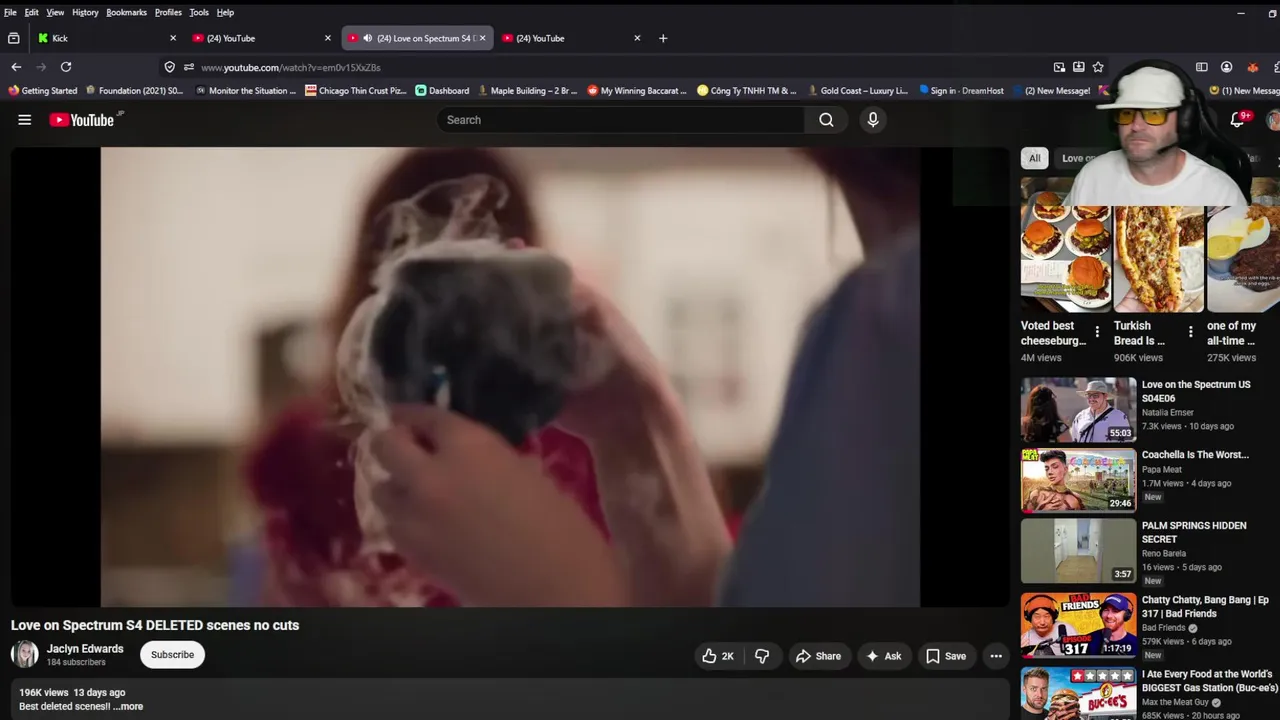The height and width of the screenshot is (720, 1280).
Task: Dislike the video with the thumbs down
Action: 762,656
